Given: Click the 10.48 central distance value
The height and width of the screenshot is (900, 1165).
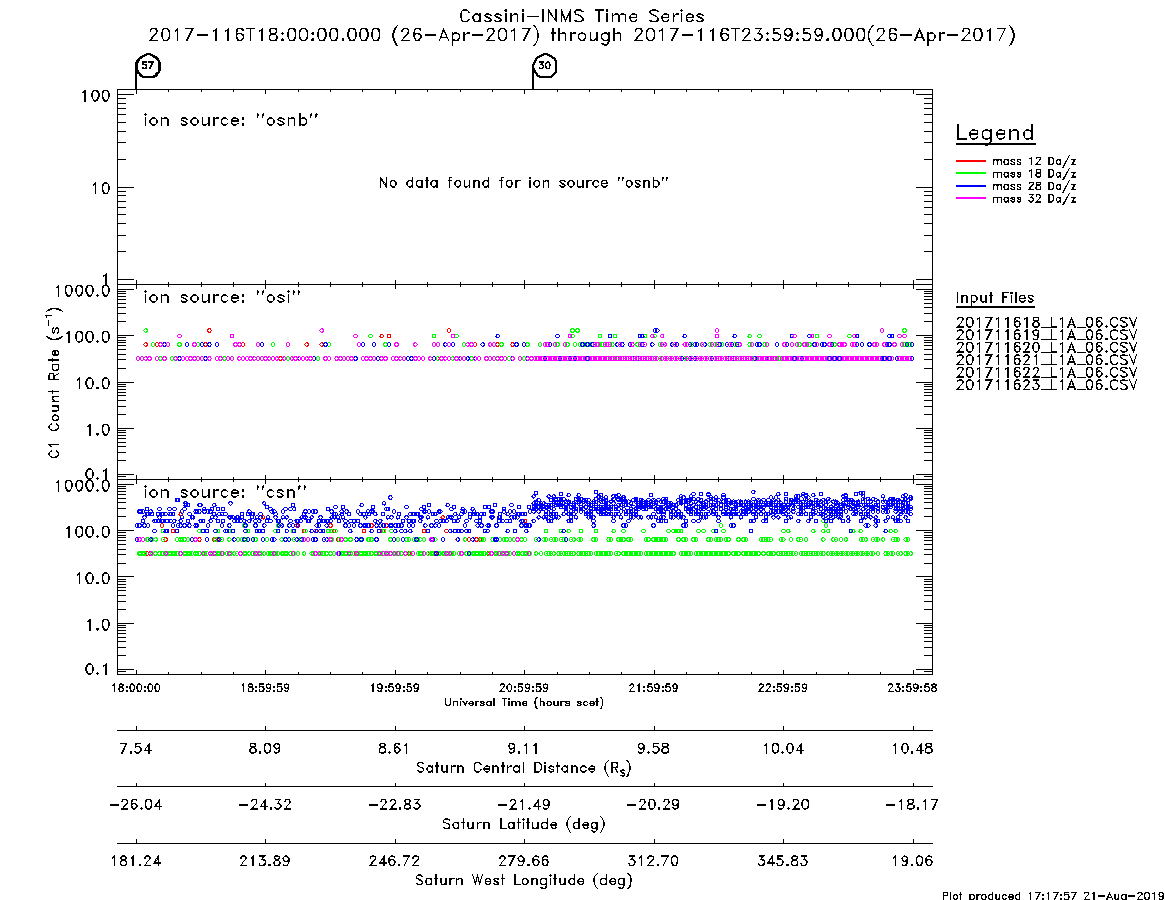Looking at the screenshot, I should tap(912, 748).
